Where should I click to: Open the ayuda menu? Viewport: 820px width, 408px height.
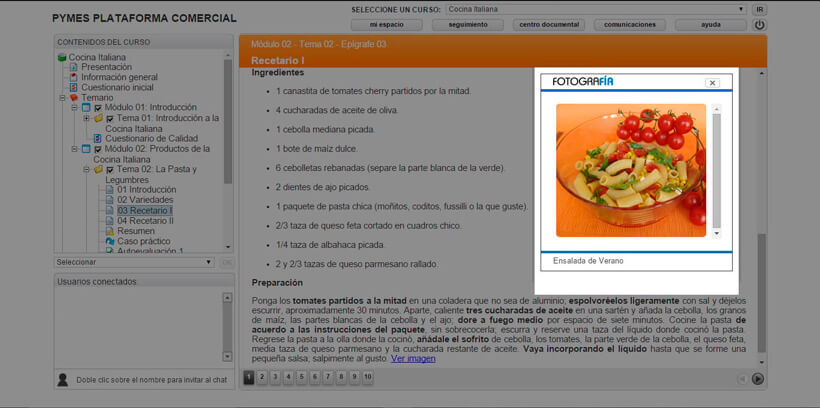pos(711,25)
